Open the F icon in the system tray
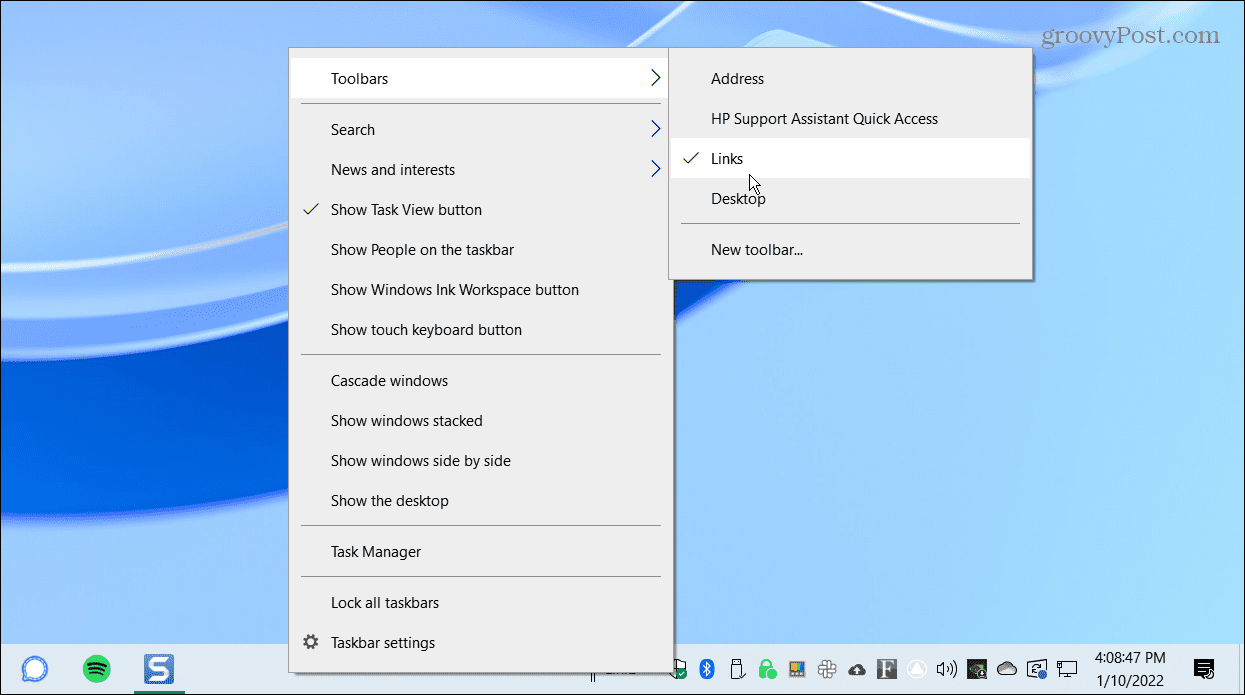Viewport: 1245px width, 695px height. pyautogui.click(x=886, y=669)
